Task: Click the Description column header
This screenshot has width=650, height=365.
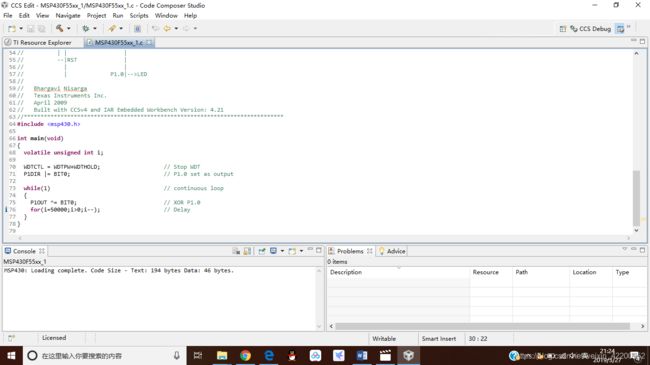Action: tap(346, 272)
